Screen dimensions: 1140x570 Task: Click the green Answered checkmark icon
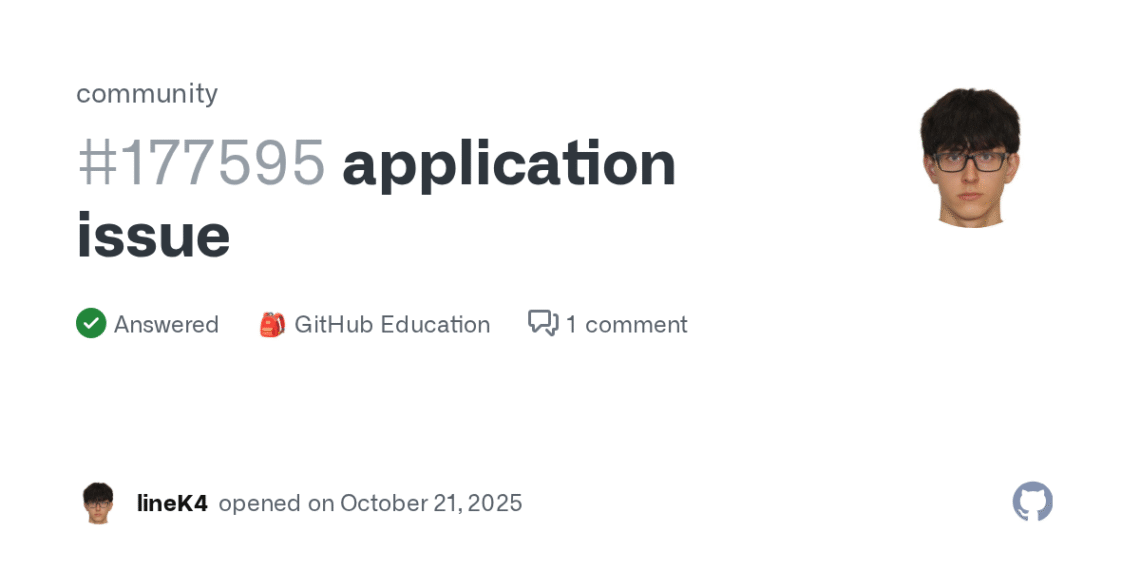(91, 323)
